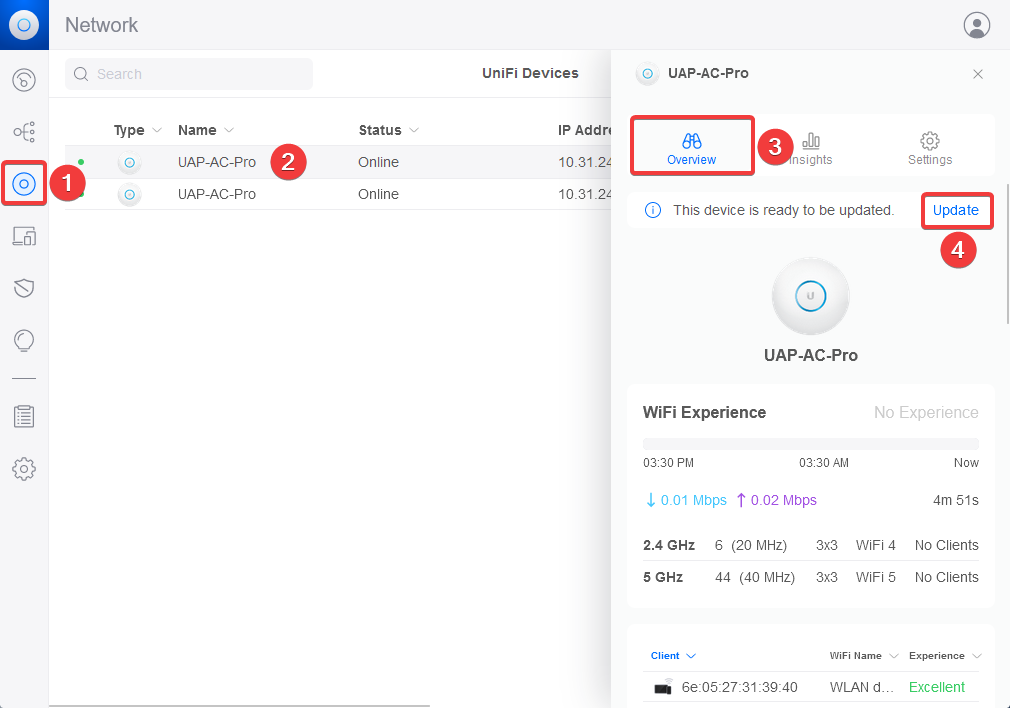Switch to the Settings tab in device panel
1010x708 pixels.
[929, 148]
